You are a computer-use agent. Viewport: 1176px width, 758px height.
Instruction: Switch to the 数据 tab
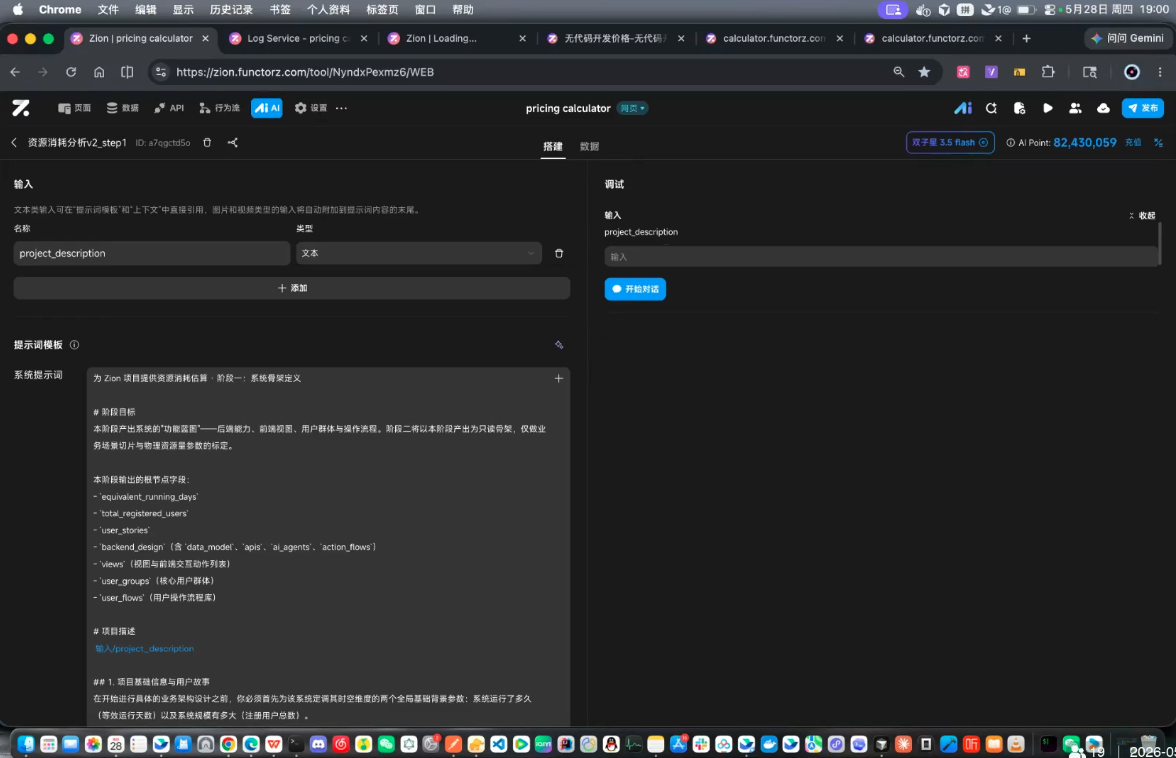click(589, 146)
